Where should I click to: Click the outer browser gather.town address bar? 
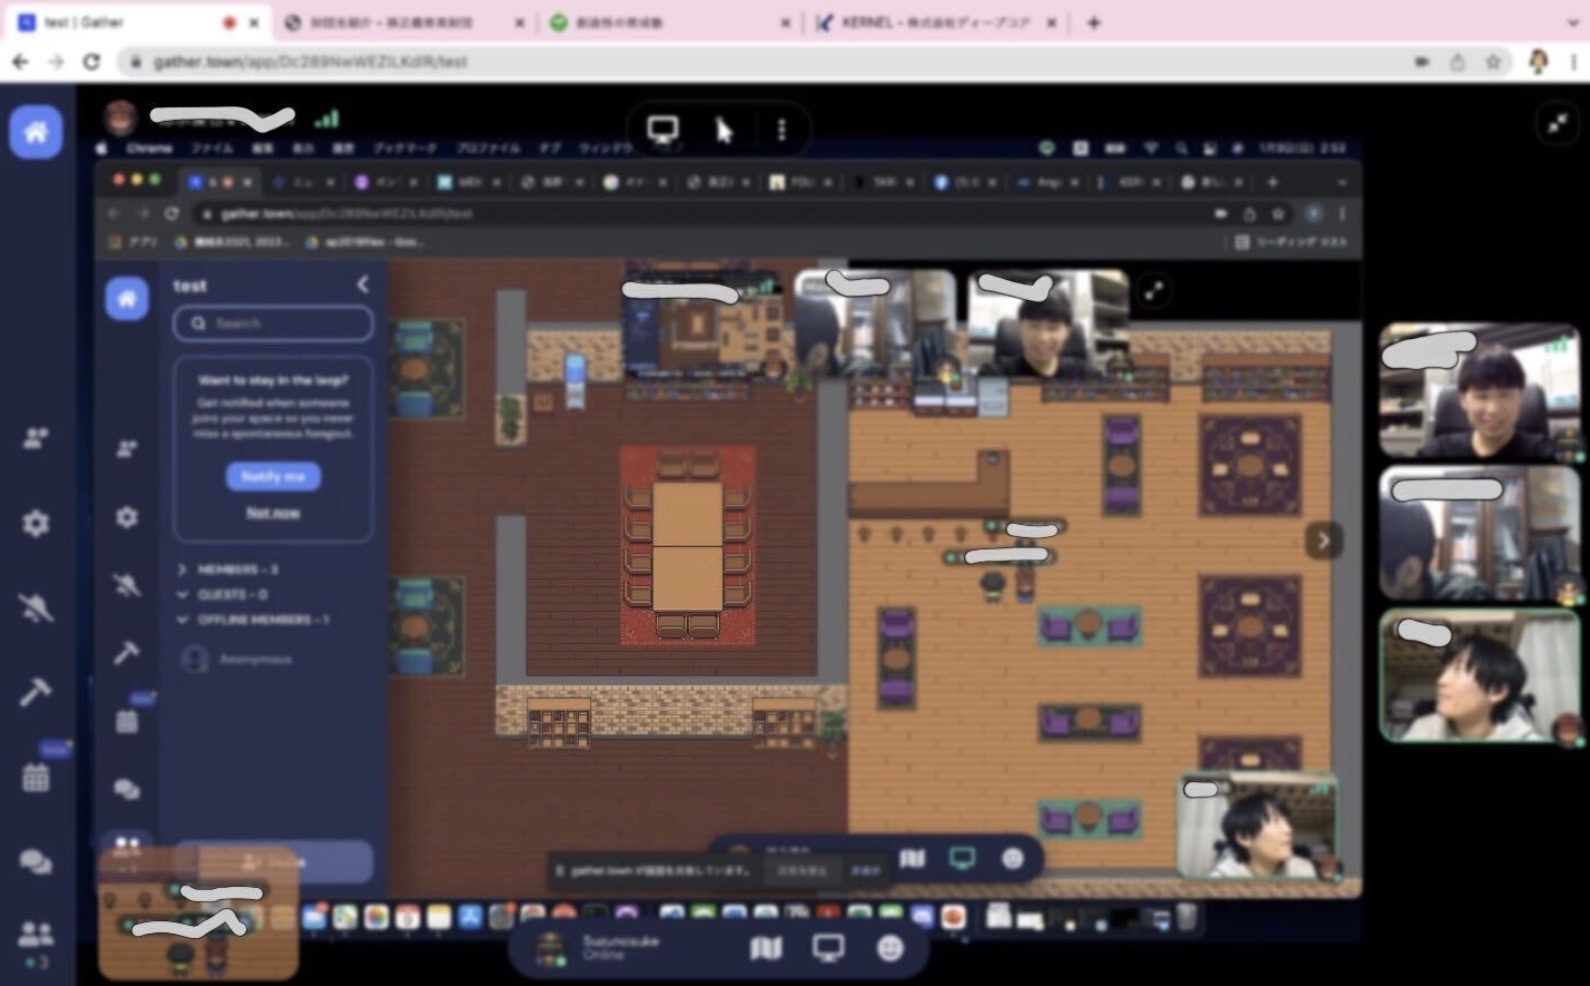[x=760, y=62]
